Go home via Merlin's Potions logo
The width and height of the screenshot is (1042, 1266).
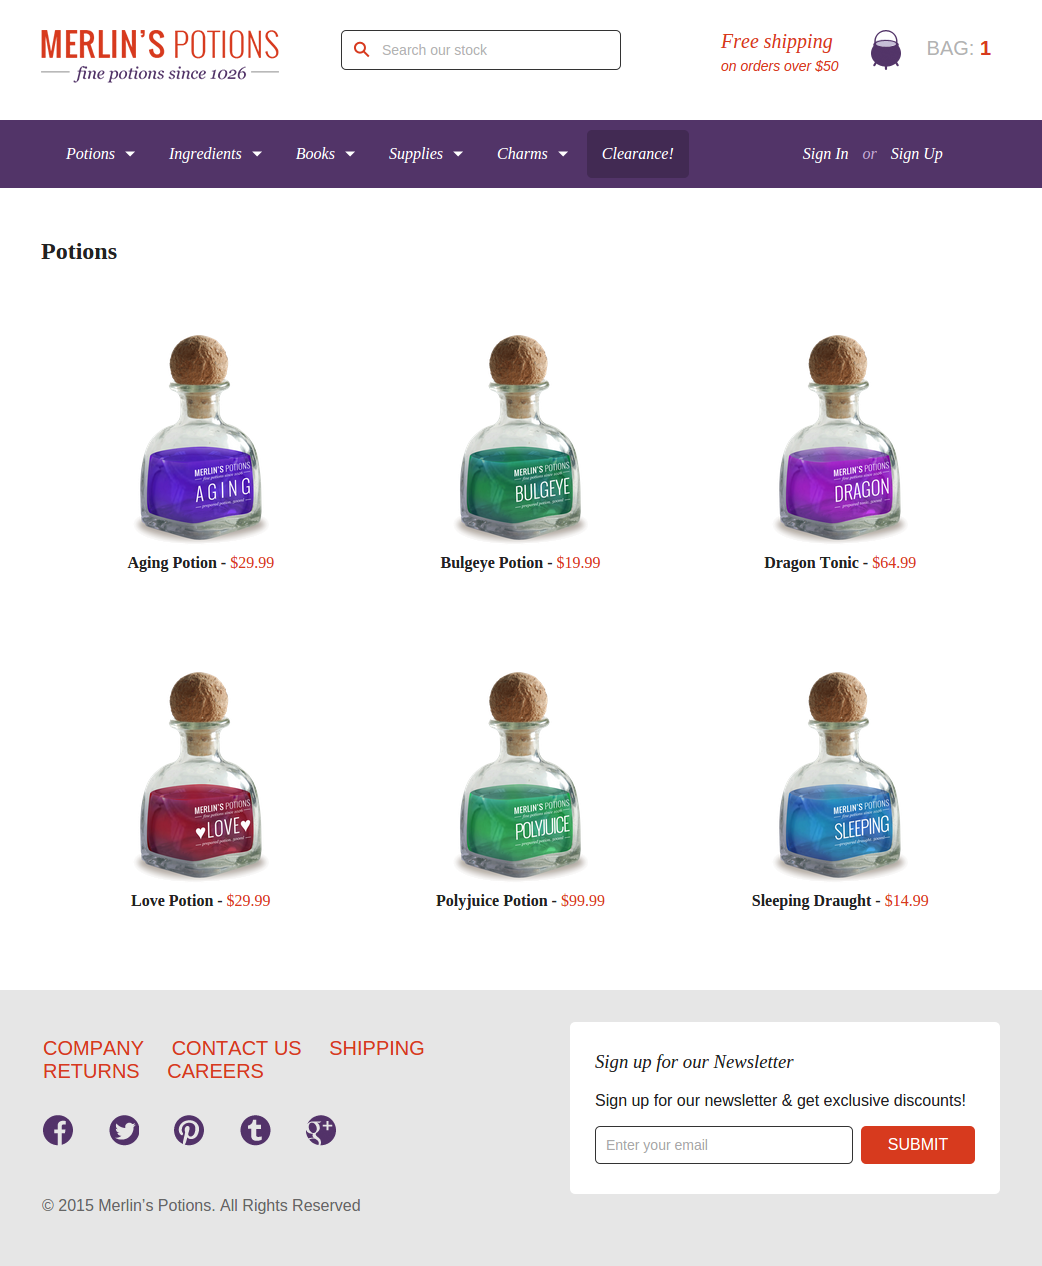tap(160, 56)
